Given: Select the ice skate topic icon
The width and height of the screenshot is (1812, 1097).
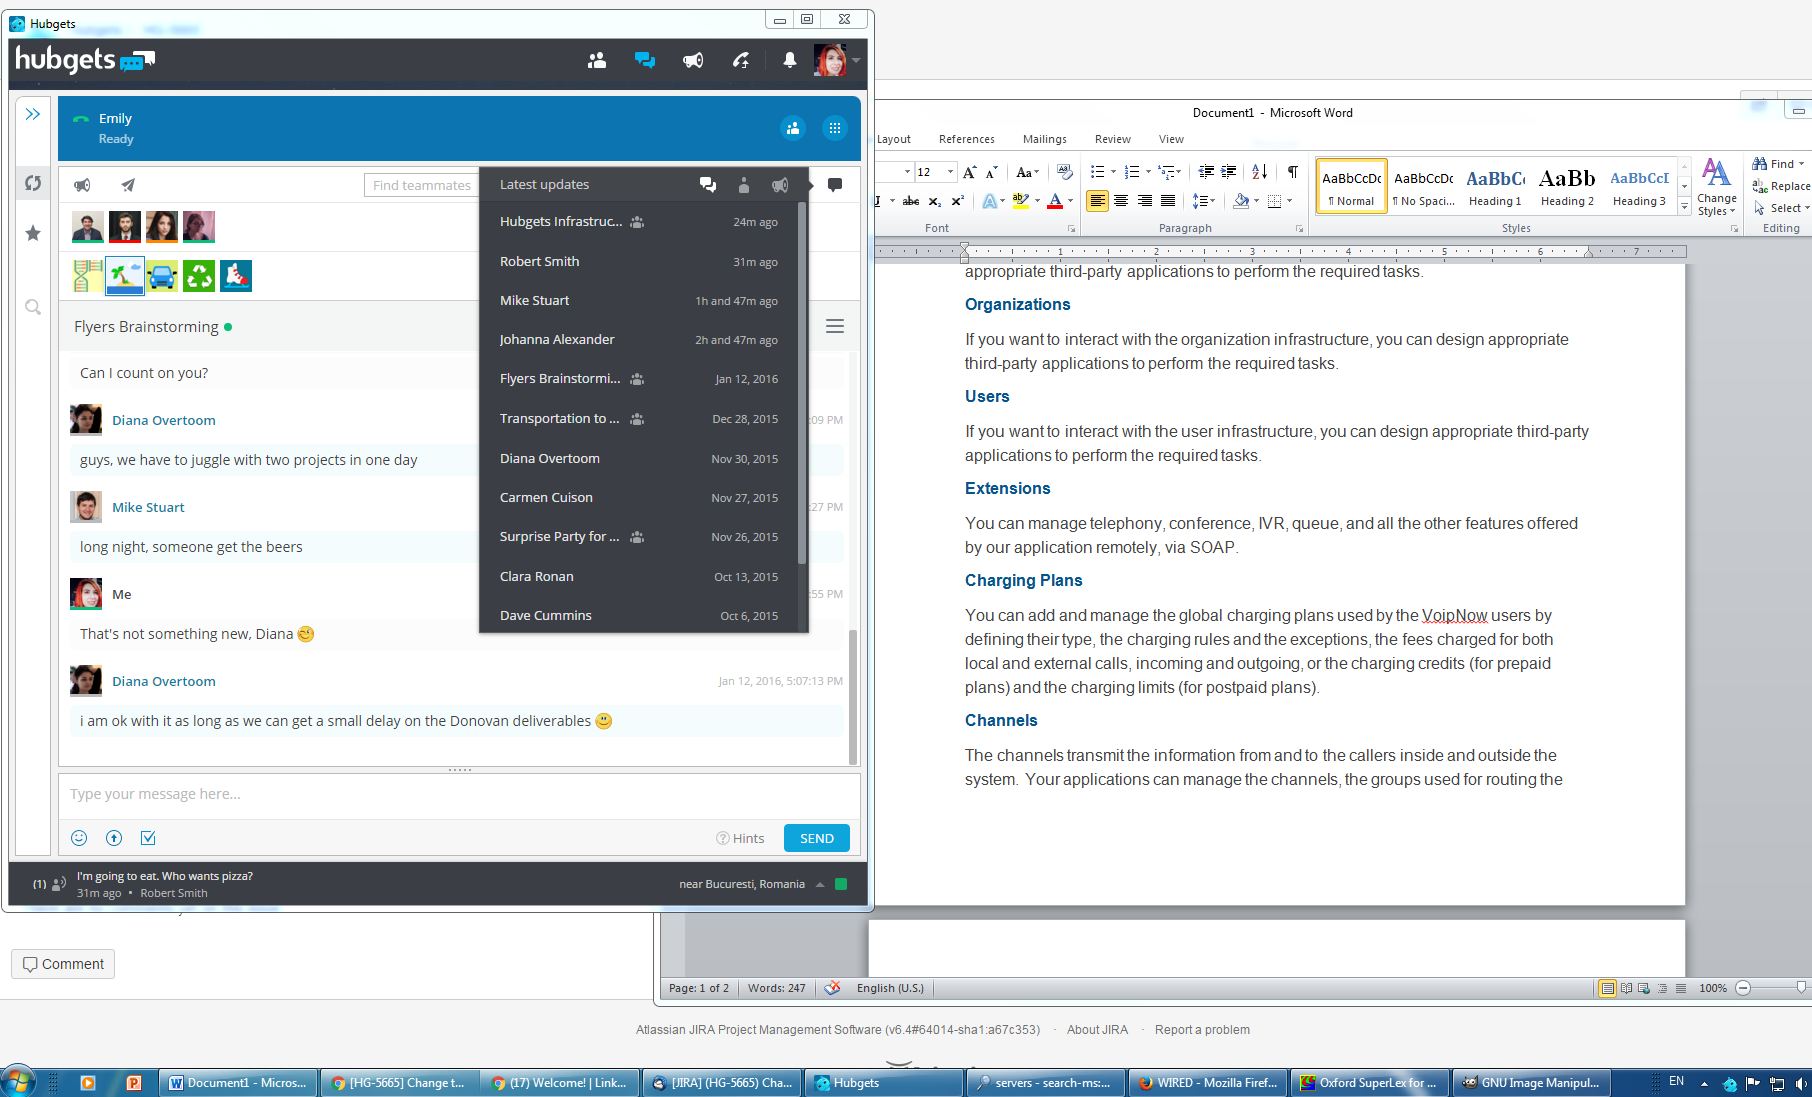Looking at the screenshot, I should click(236, 276).
